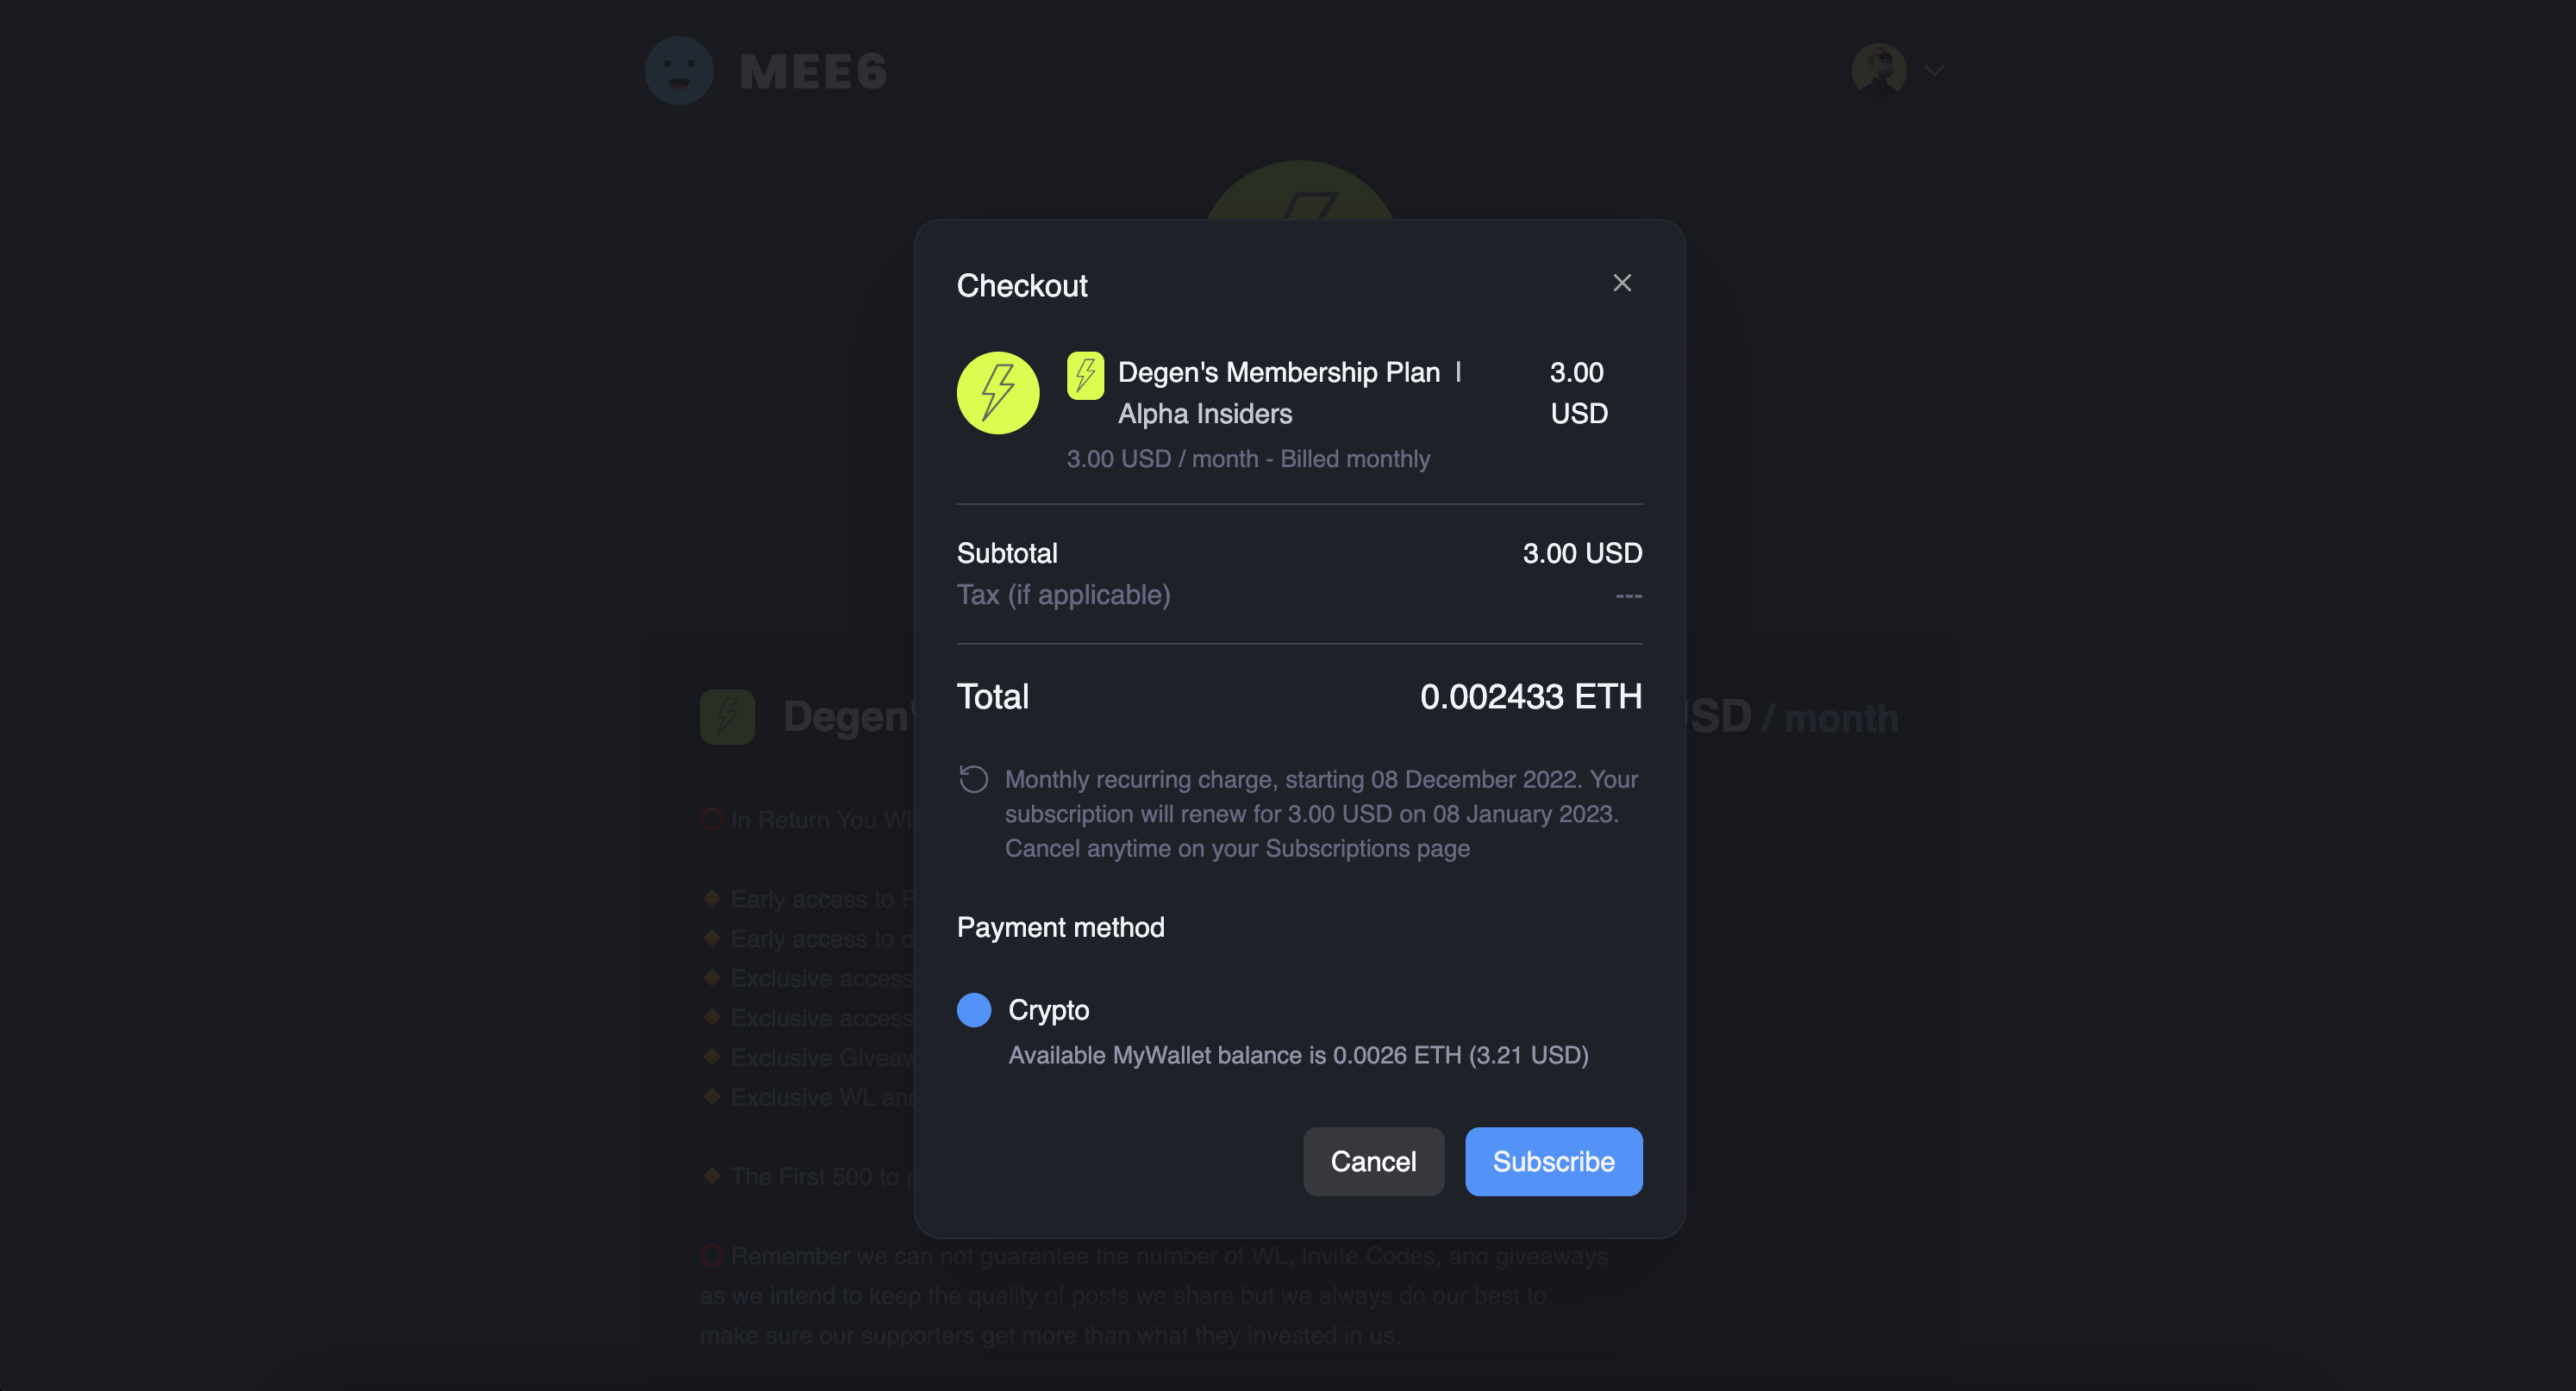Screen dimensions: 2576x1391
Task: Click the Crypto payment method label
Action: pos(1048,1010)
